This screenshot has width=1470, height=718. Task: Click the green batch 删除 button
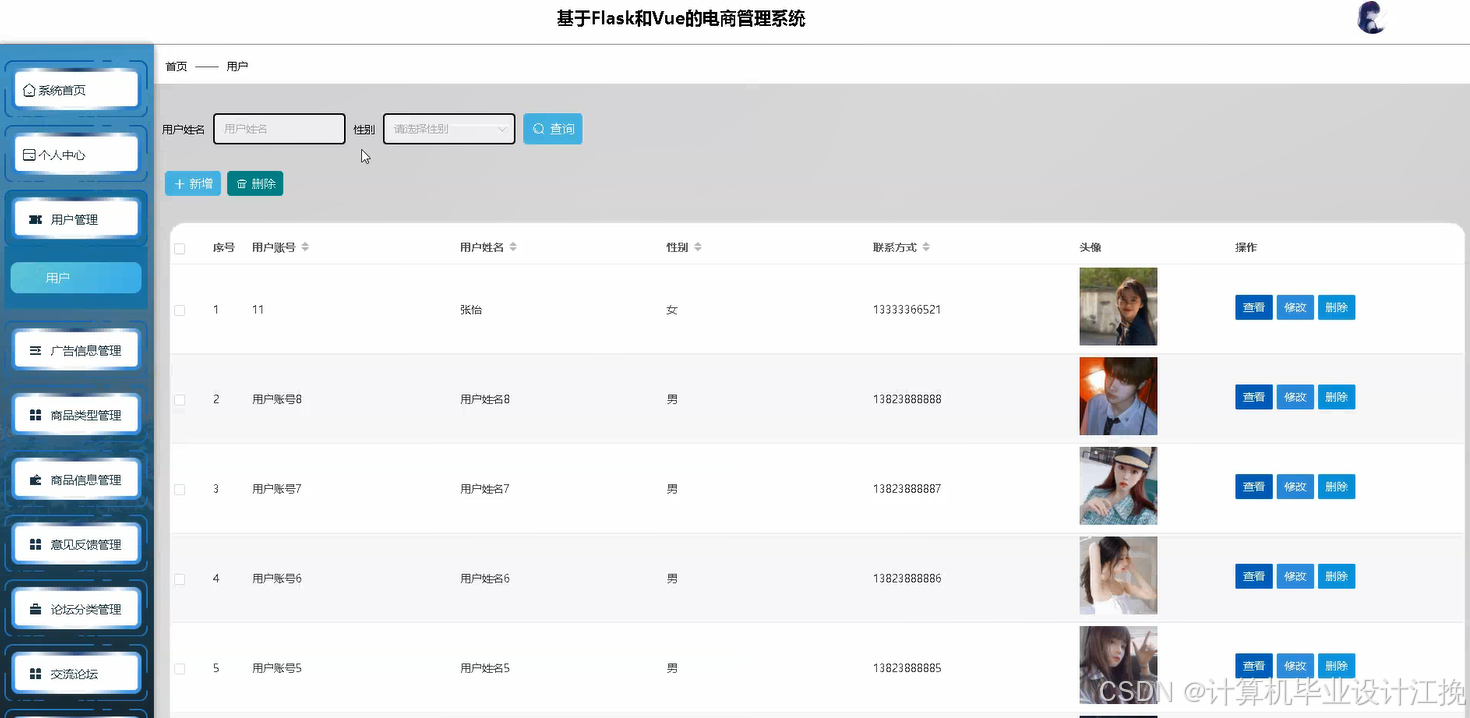pos(255,184)
